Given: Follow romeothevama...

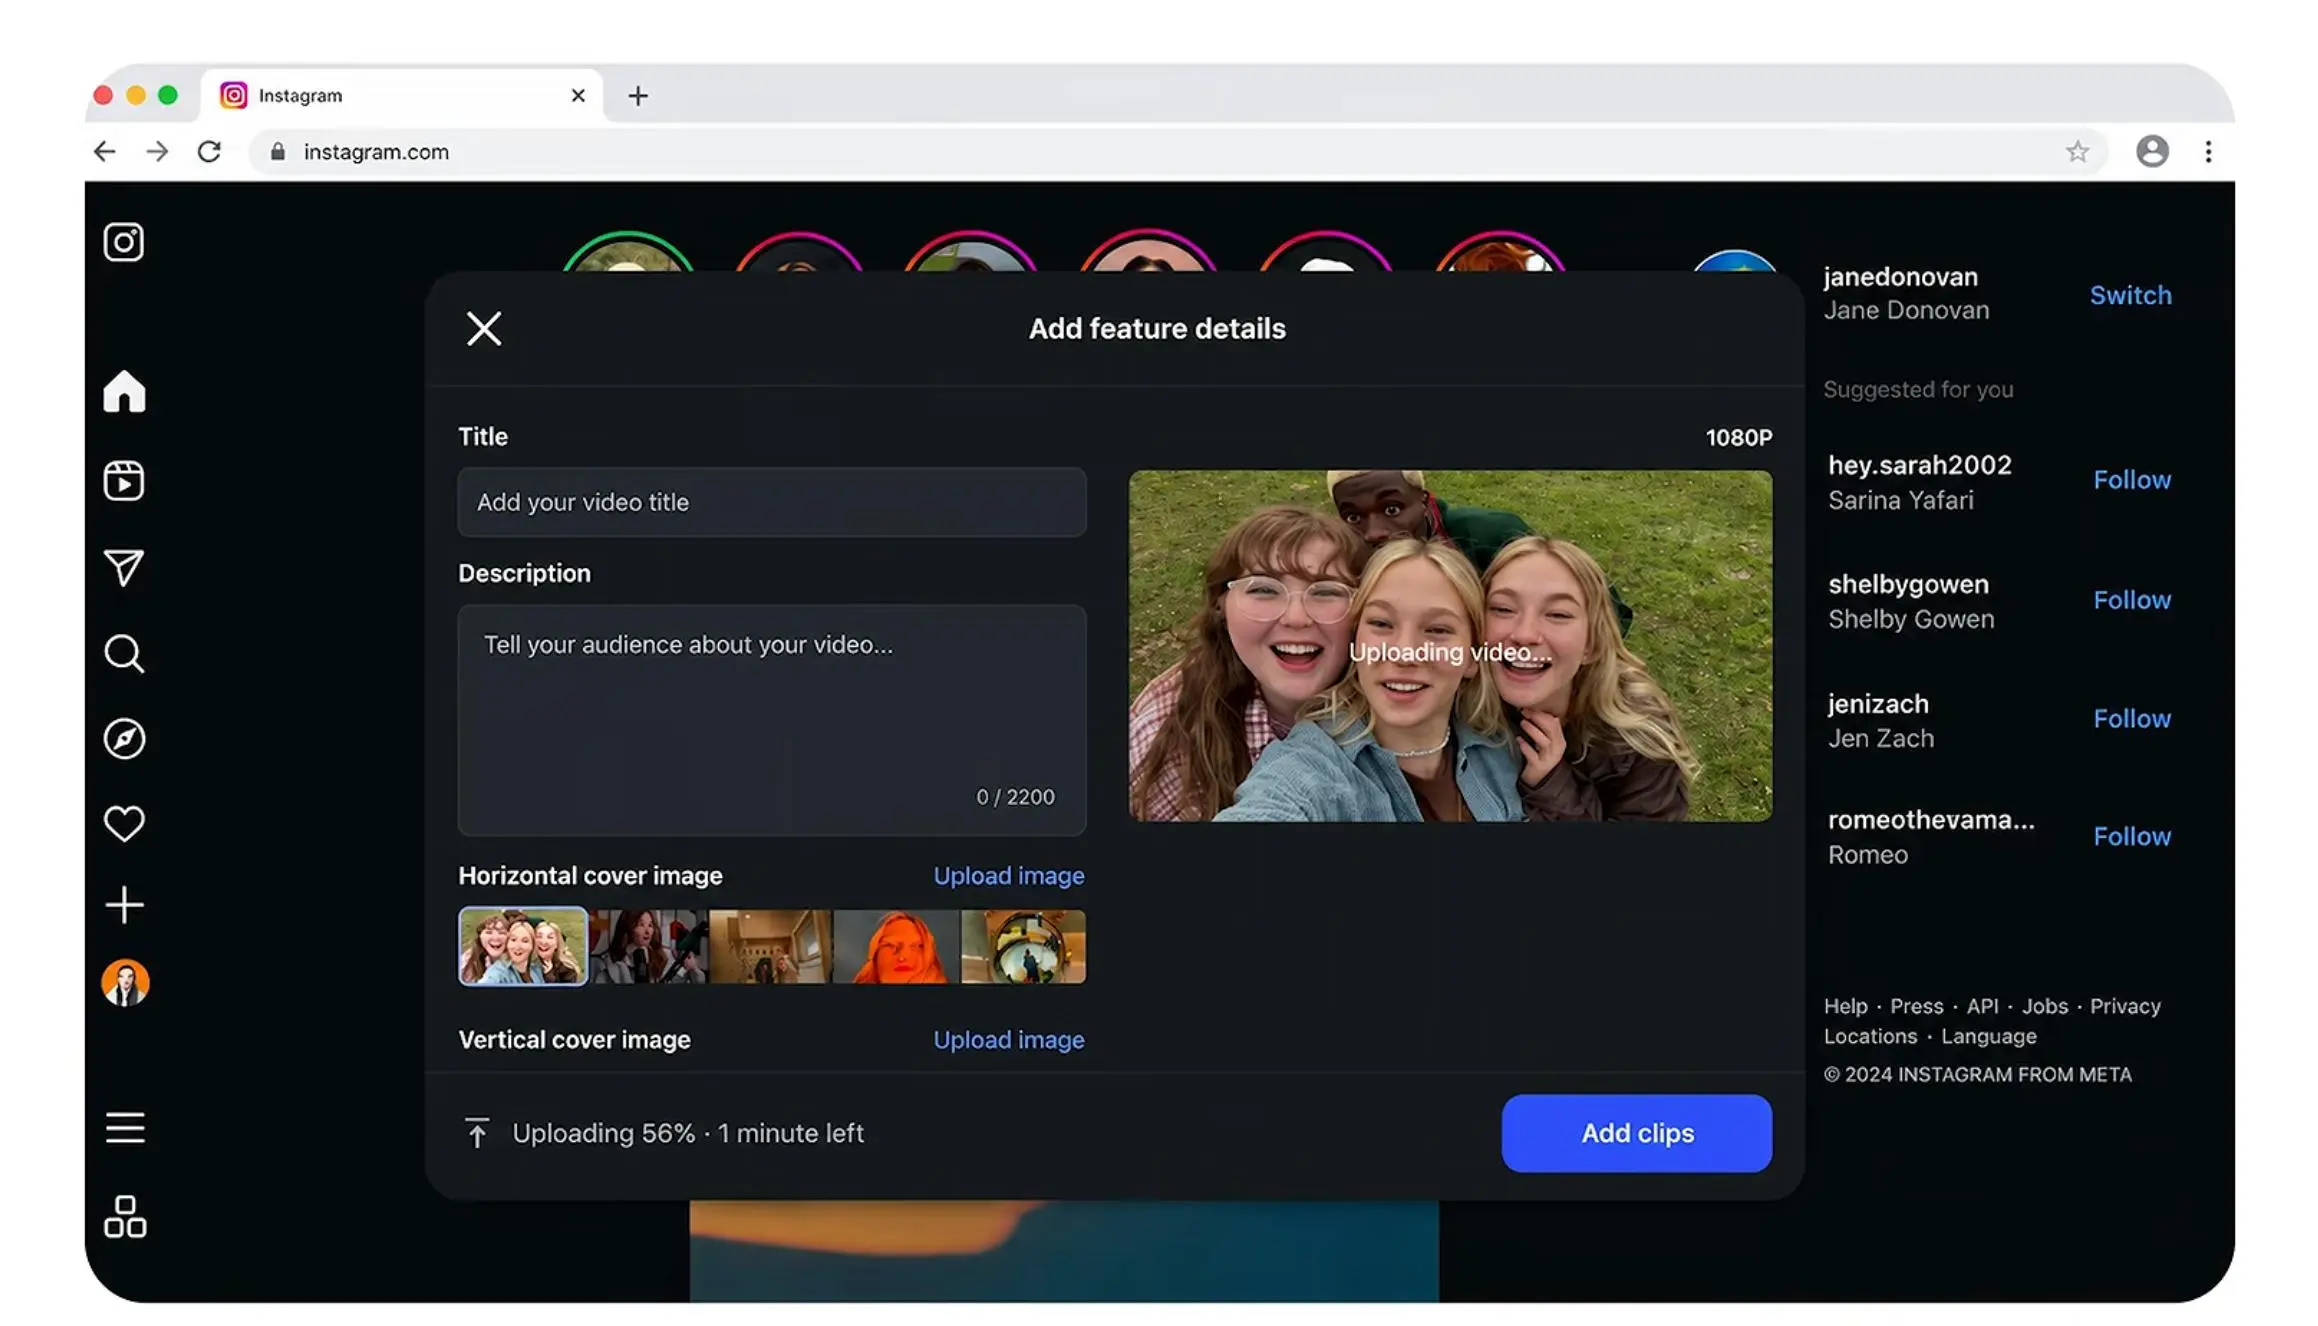Looking at the screenshot, I should pos(2132,837).
